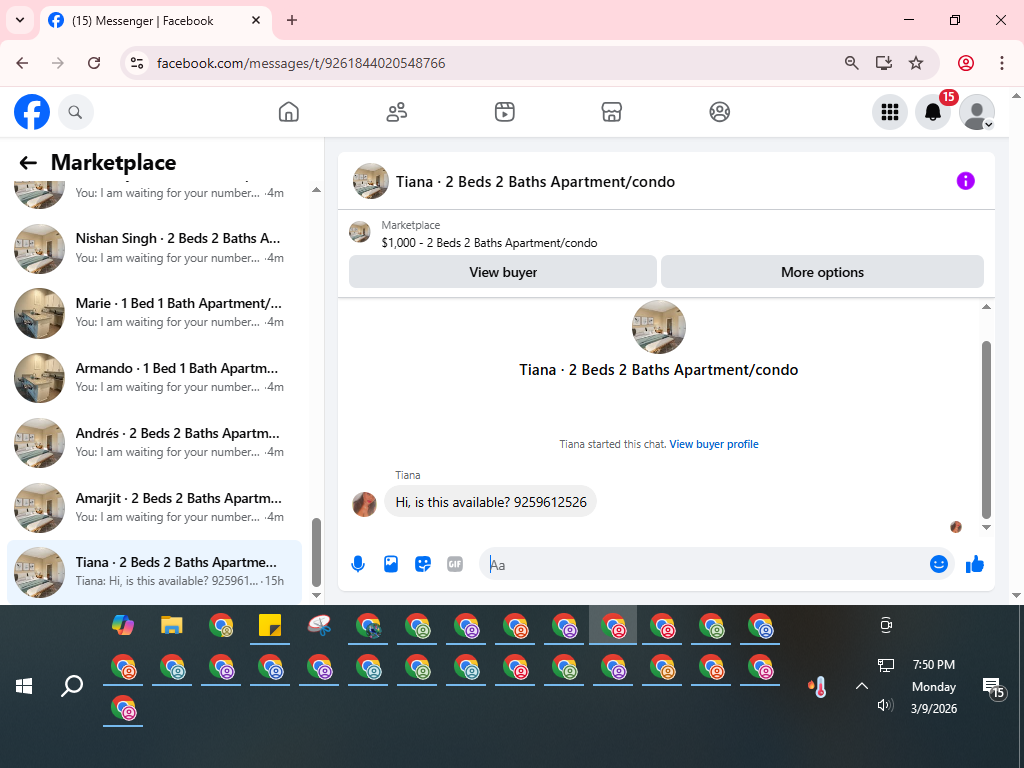View site information icon in address bar
The image size is (1024, 768).
(137, 63)
